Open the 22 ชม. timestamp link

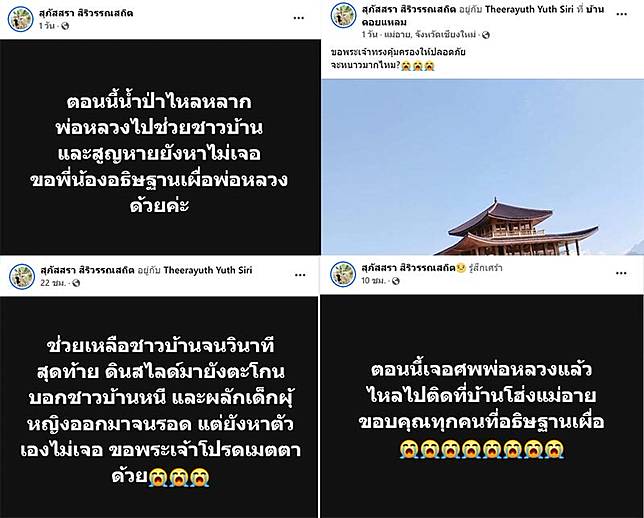point(51,283)
